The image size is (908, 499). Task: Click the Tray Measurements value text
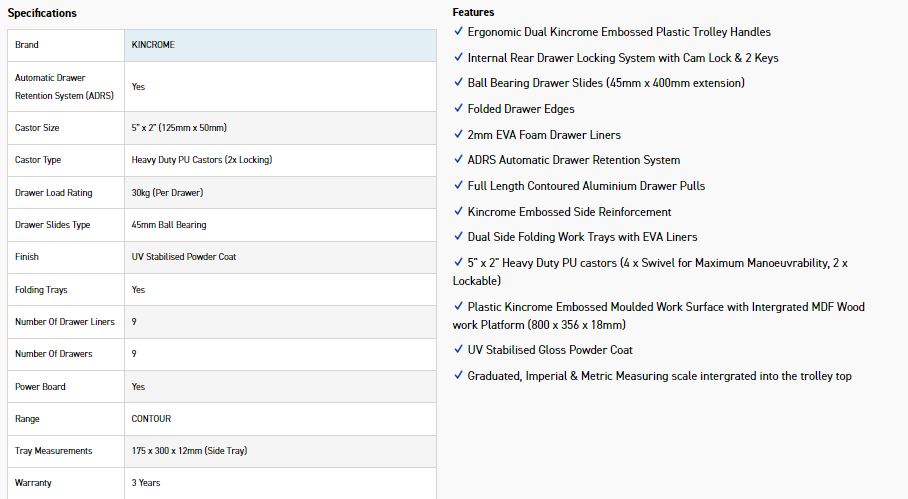pos(189,451)
